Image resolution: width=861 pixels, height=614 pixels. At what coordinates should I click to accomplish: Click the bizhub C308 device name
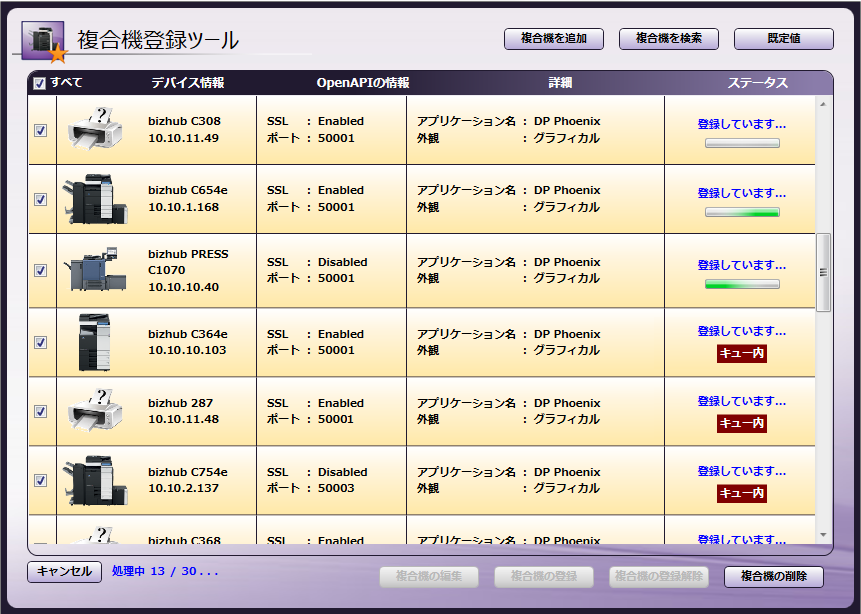tap(184, 121)
